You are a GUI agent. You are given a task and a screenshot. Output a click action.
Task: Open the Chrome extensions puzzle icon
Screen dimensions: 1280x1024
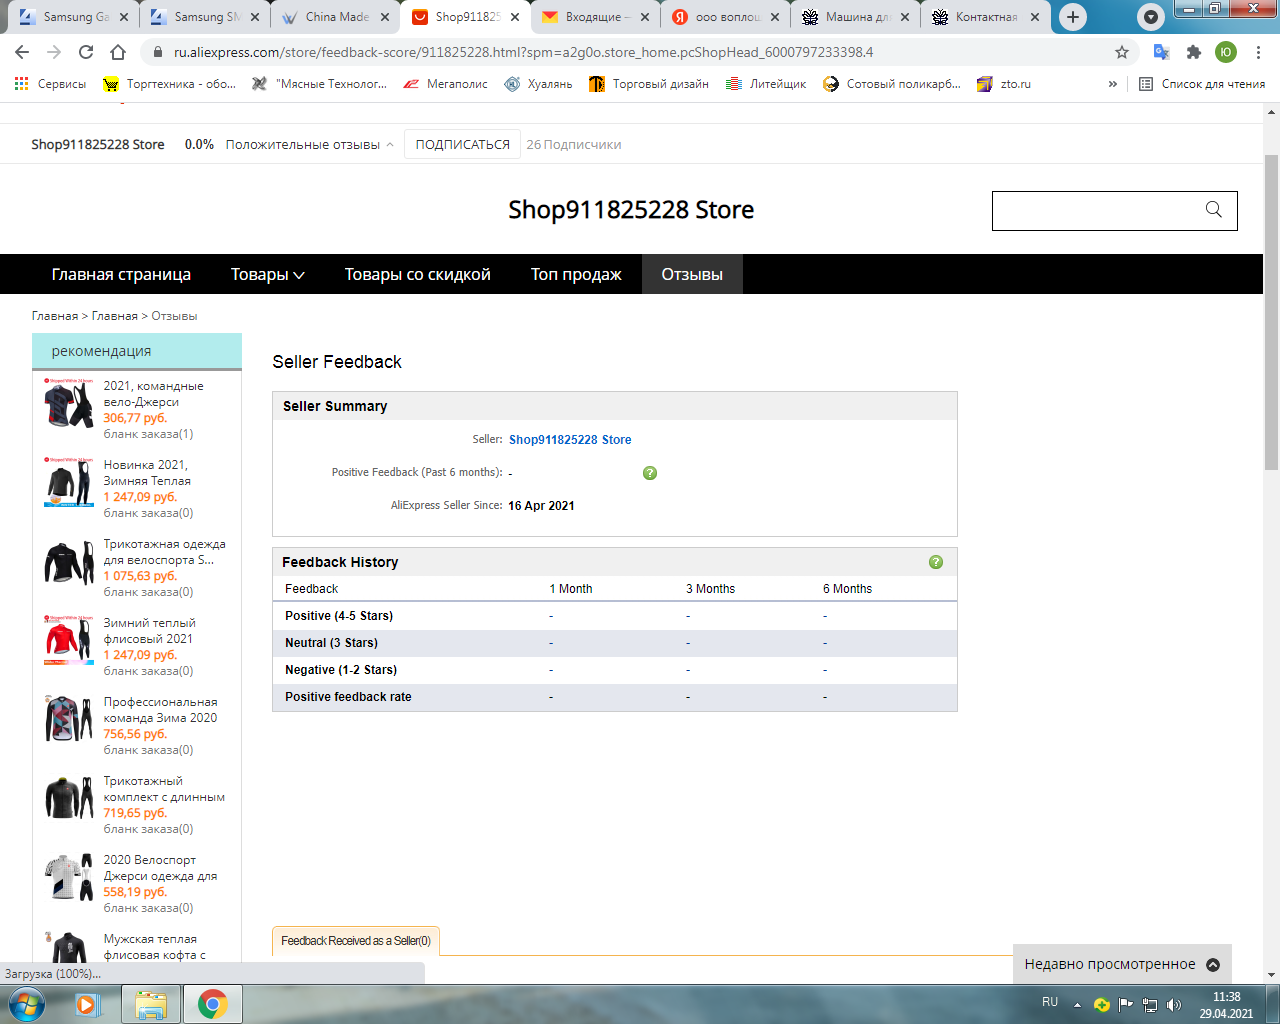[1193, 52]
